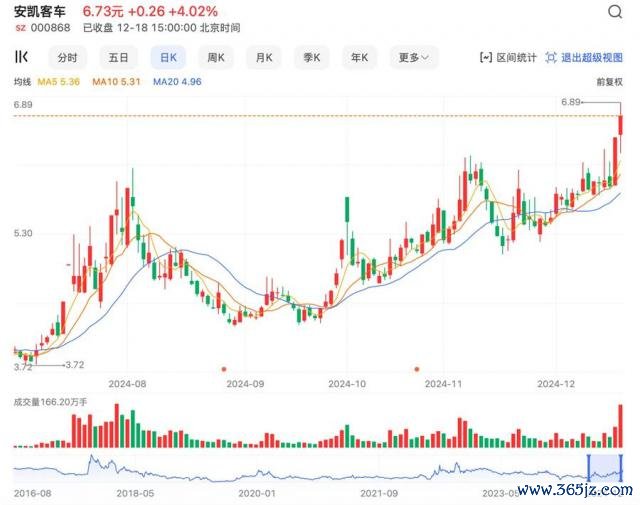Screen dimensions: 640x505
Task: Click the 2021-09 overview timeline label
Action: 379,493
